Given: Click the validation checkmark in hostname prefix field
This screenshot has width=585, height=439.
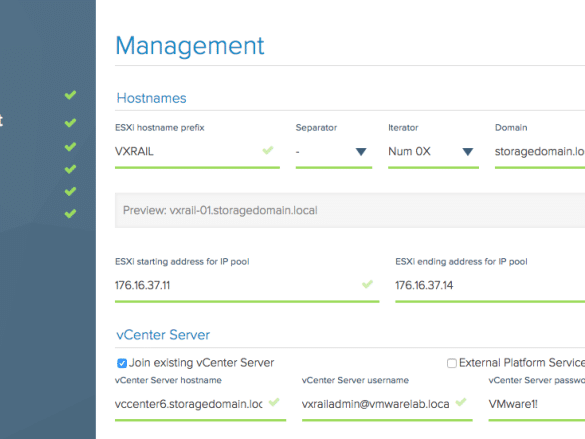Looking at the screenshot, I should 268,150.
